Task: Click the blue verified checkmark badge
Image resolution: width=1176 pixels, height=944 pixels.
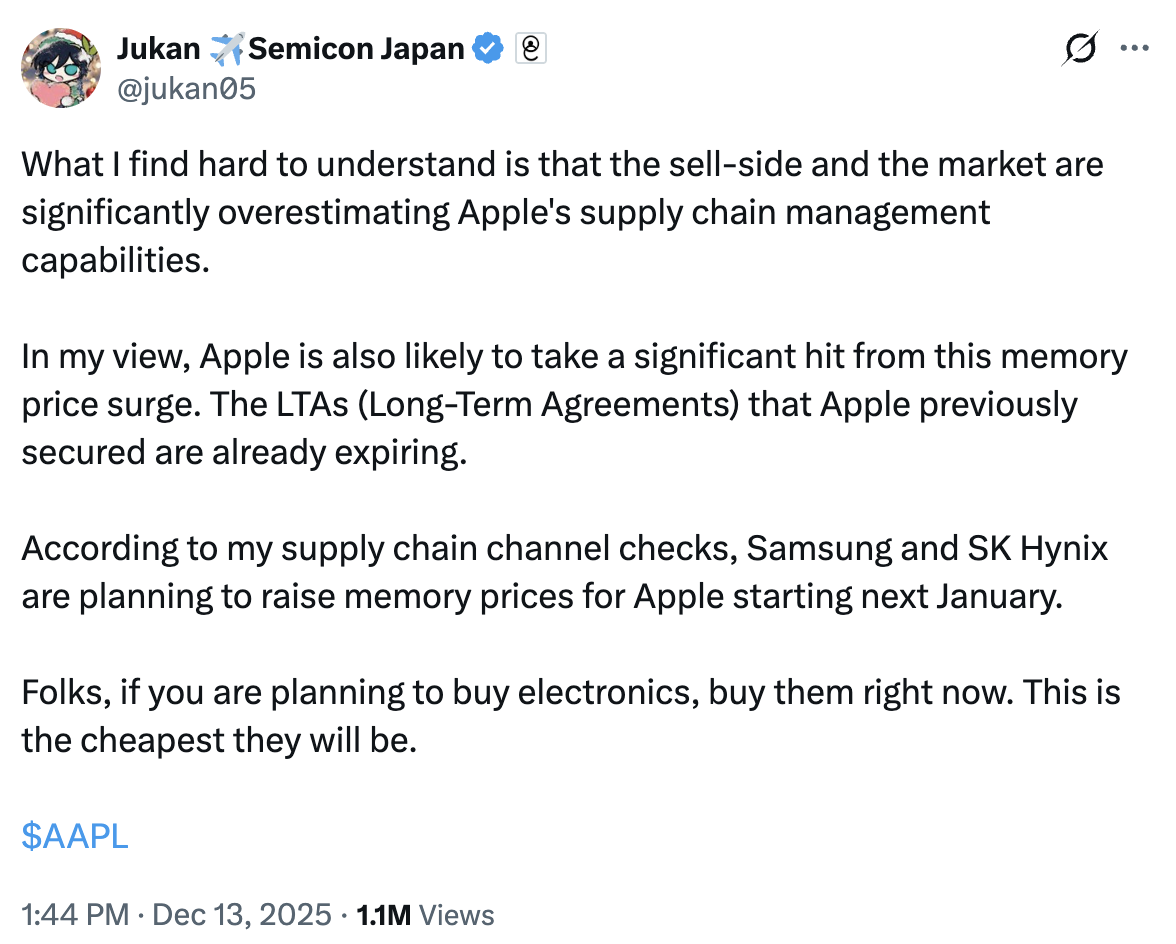Action: [487, 48]
